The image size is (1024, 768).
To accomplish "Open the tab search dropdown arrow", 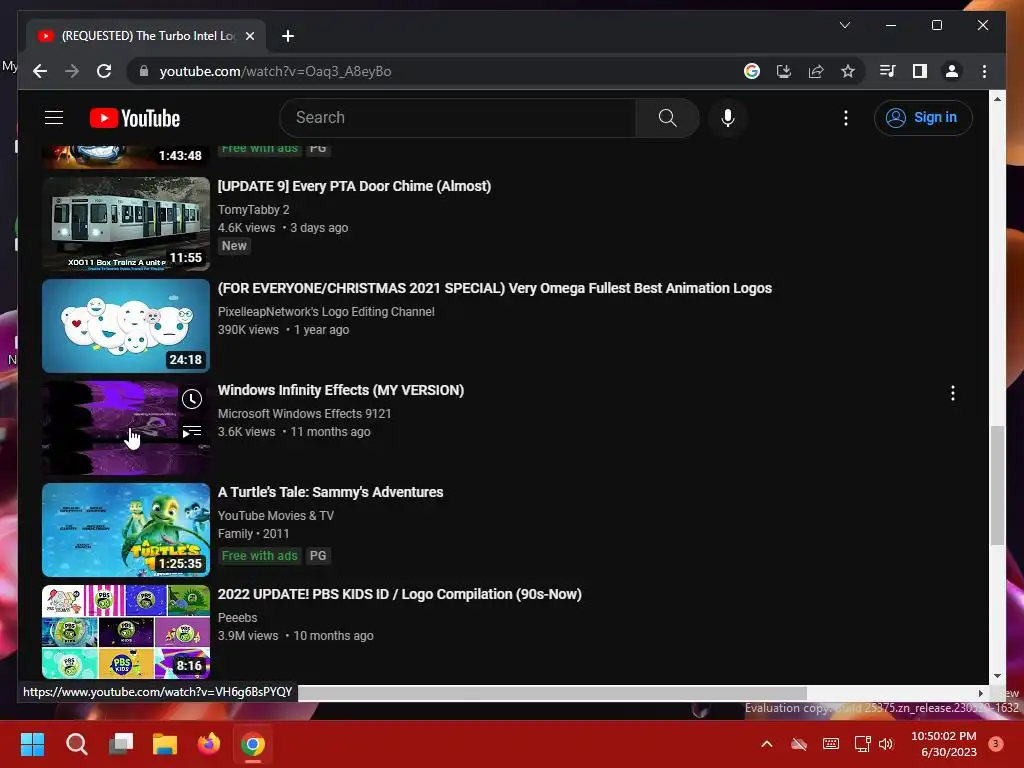I will pyautogui.click(x=844, y=25).
